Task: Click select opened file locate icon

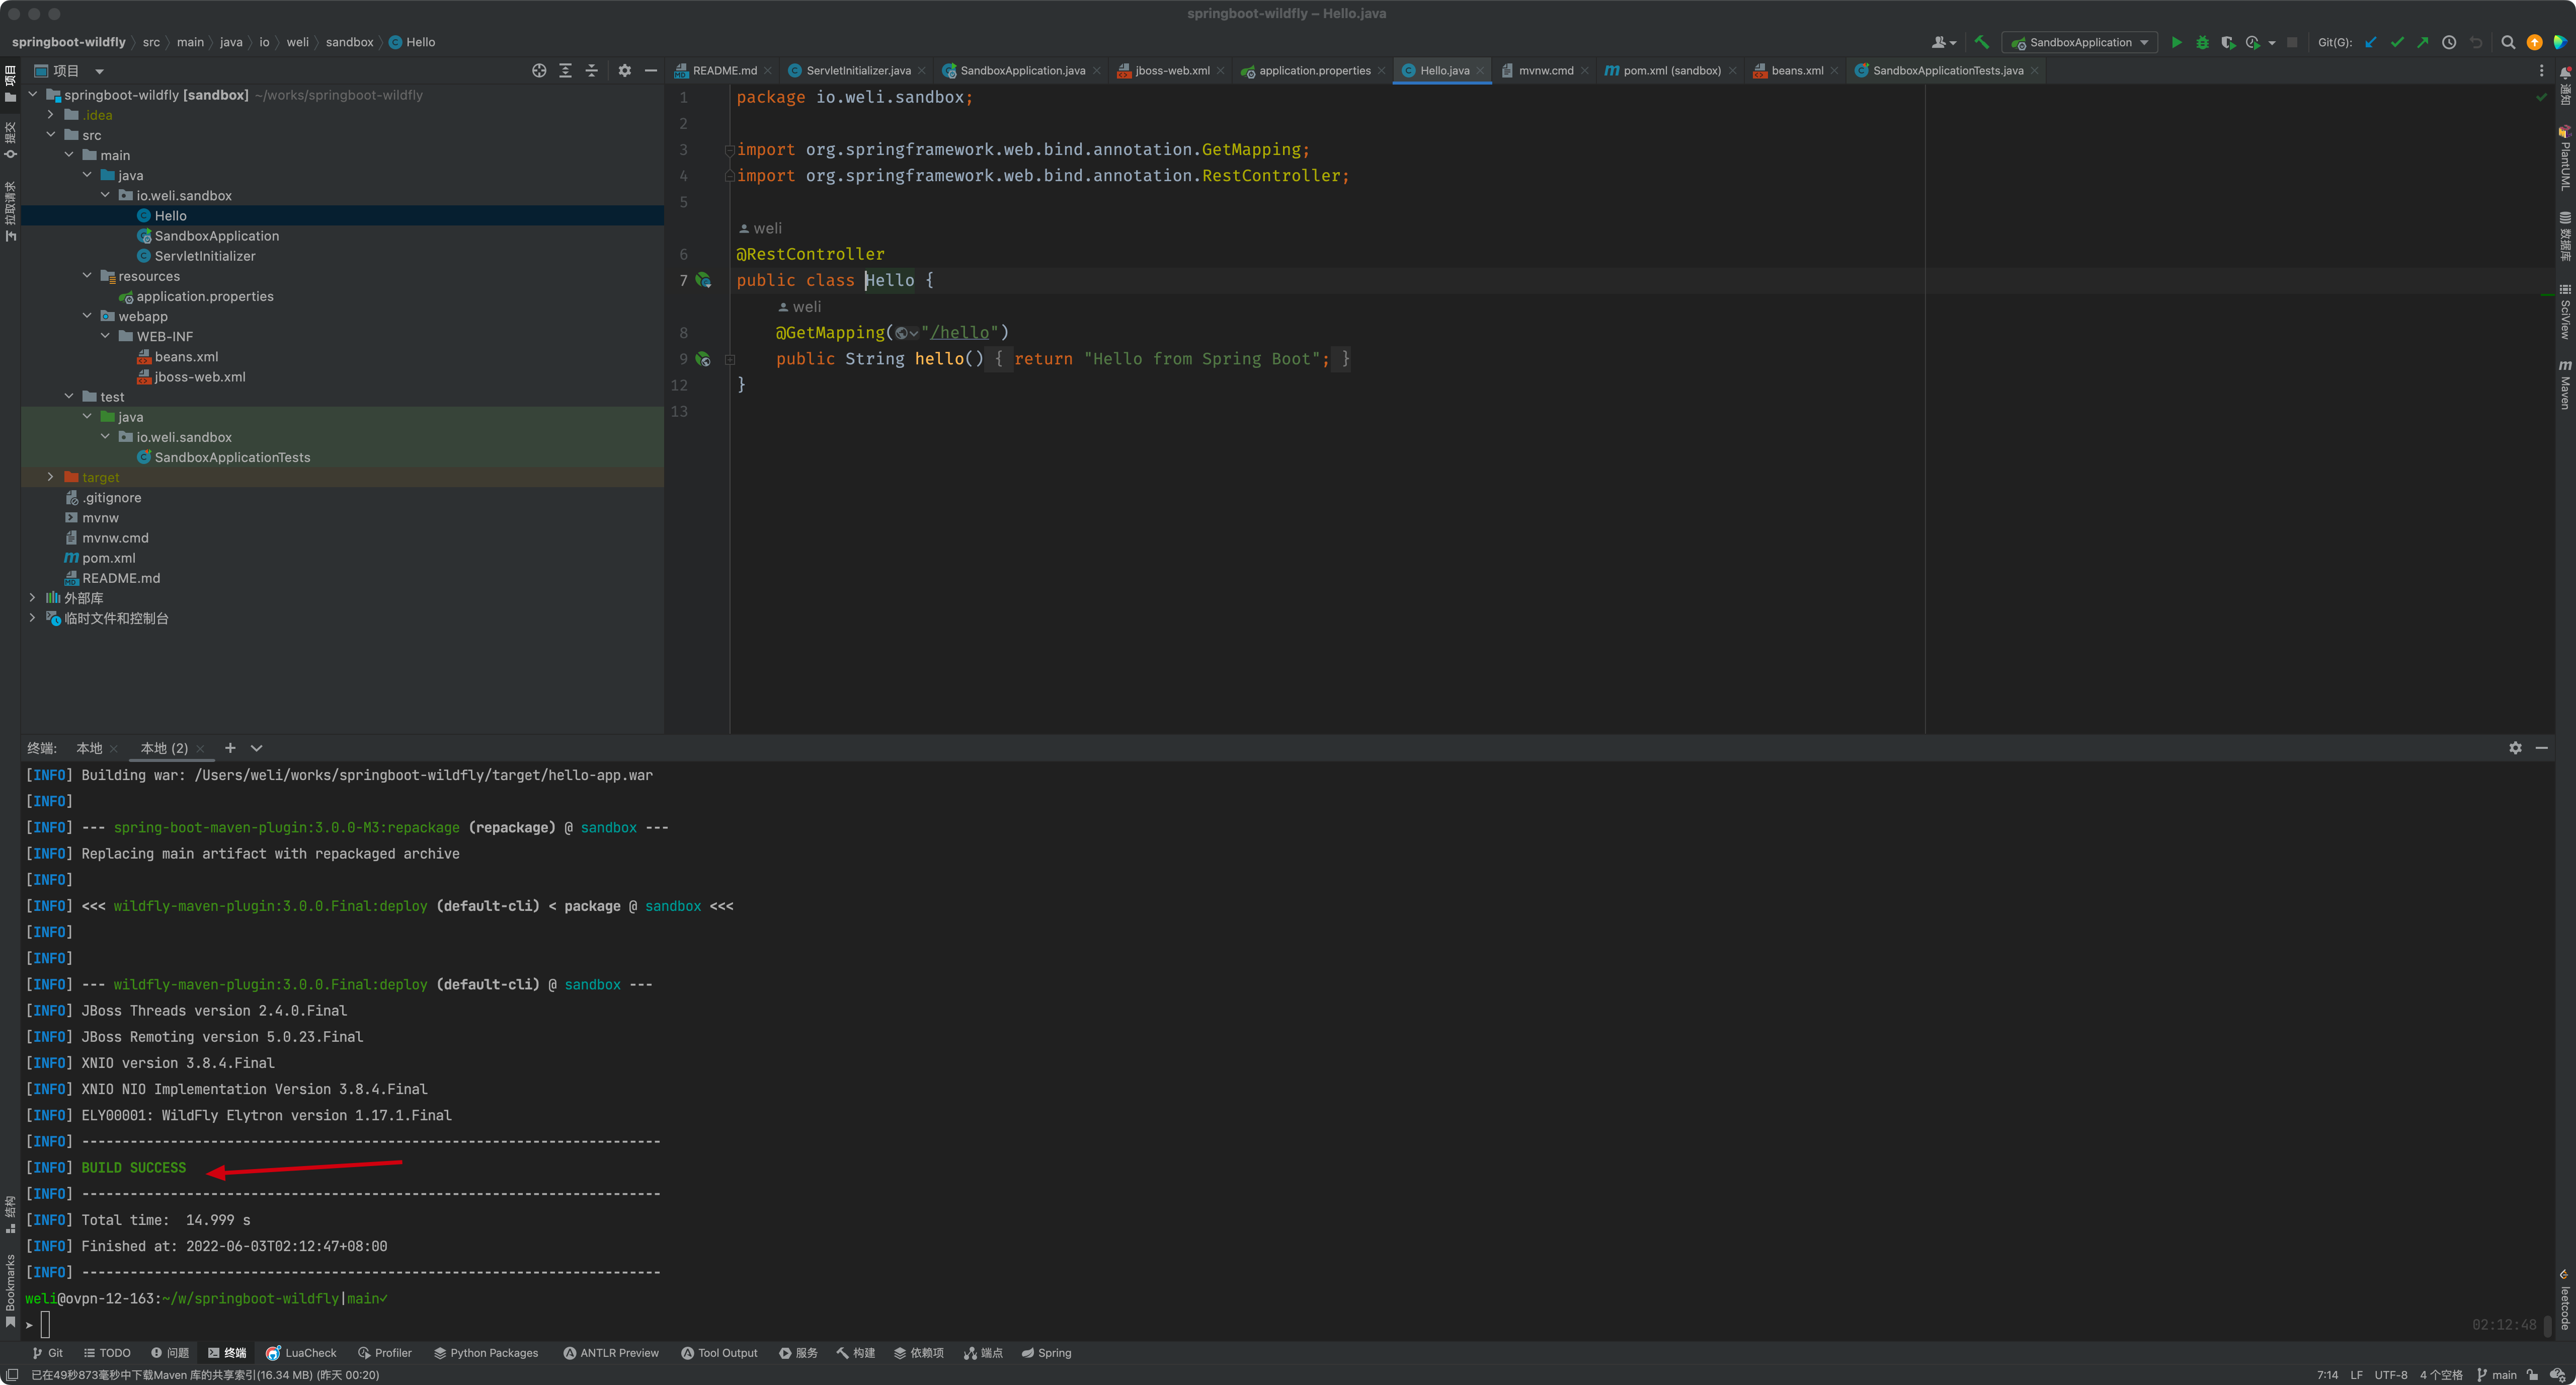Action: click(x=539, y=71)
